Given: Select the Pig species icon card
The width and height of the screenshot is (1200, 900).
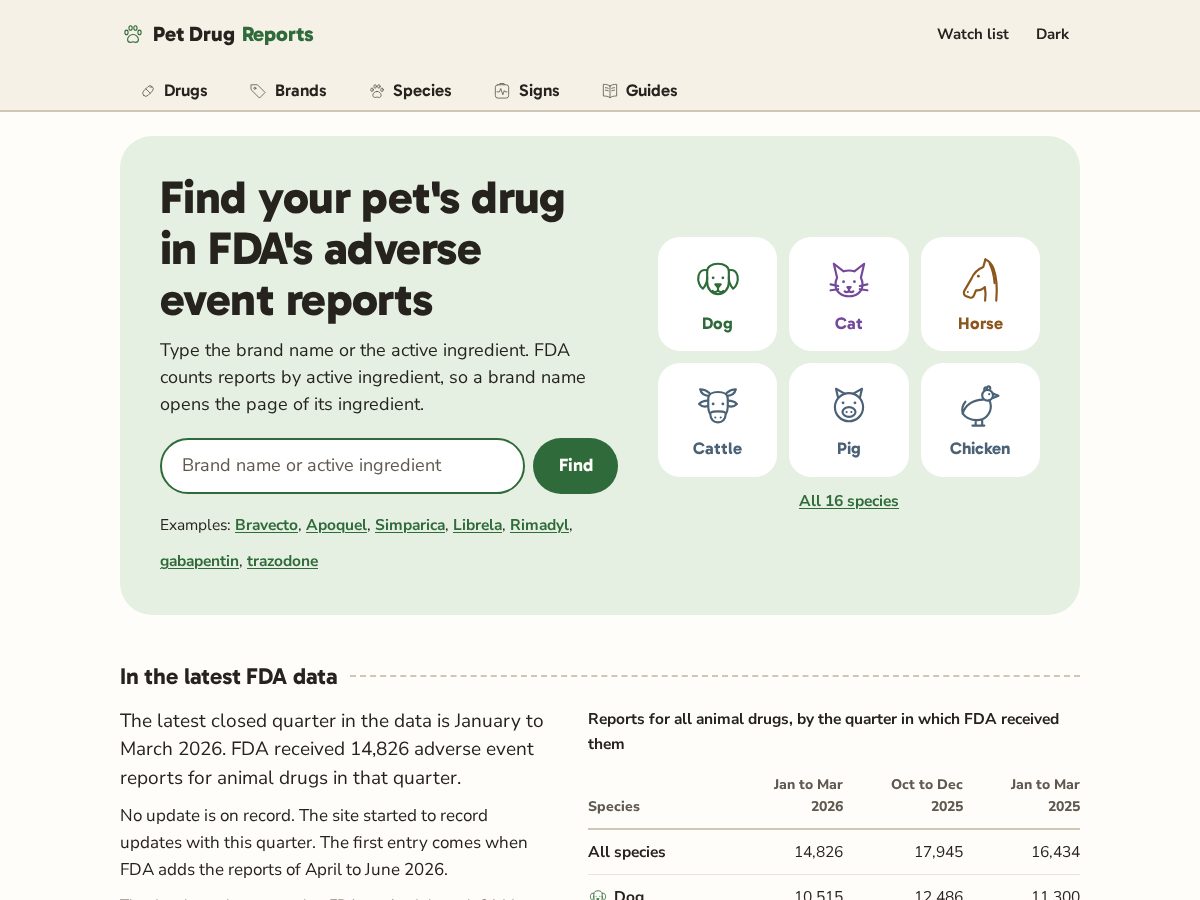Looking at the screenshot, I should point(849,420).
